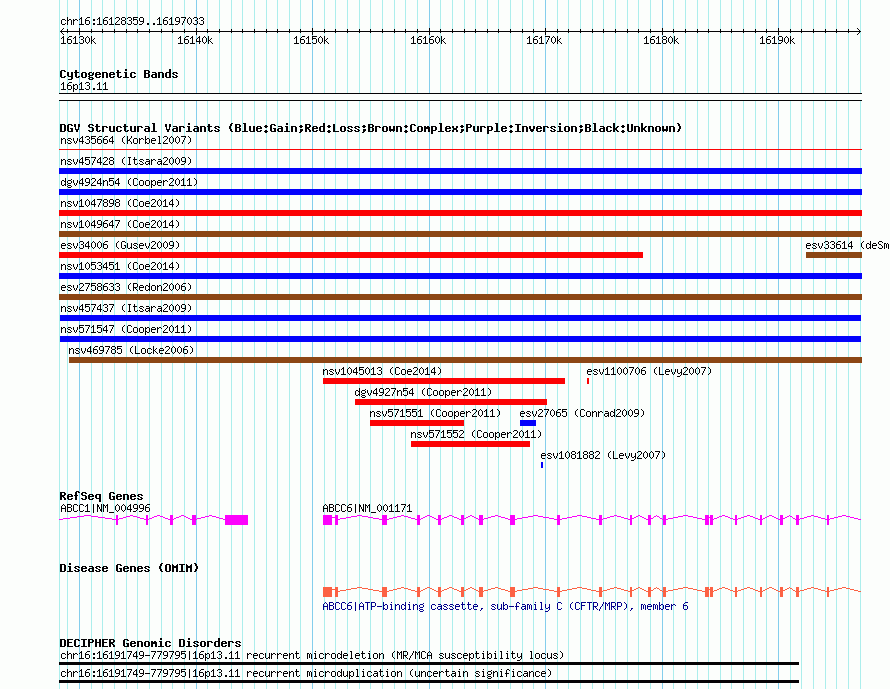Screen dimensions: 890x689
Task: Click the nsv457437 blue gain bar
Action: point(460,318)
